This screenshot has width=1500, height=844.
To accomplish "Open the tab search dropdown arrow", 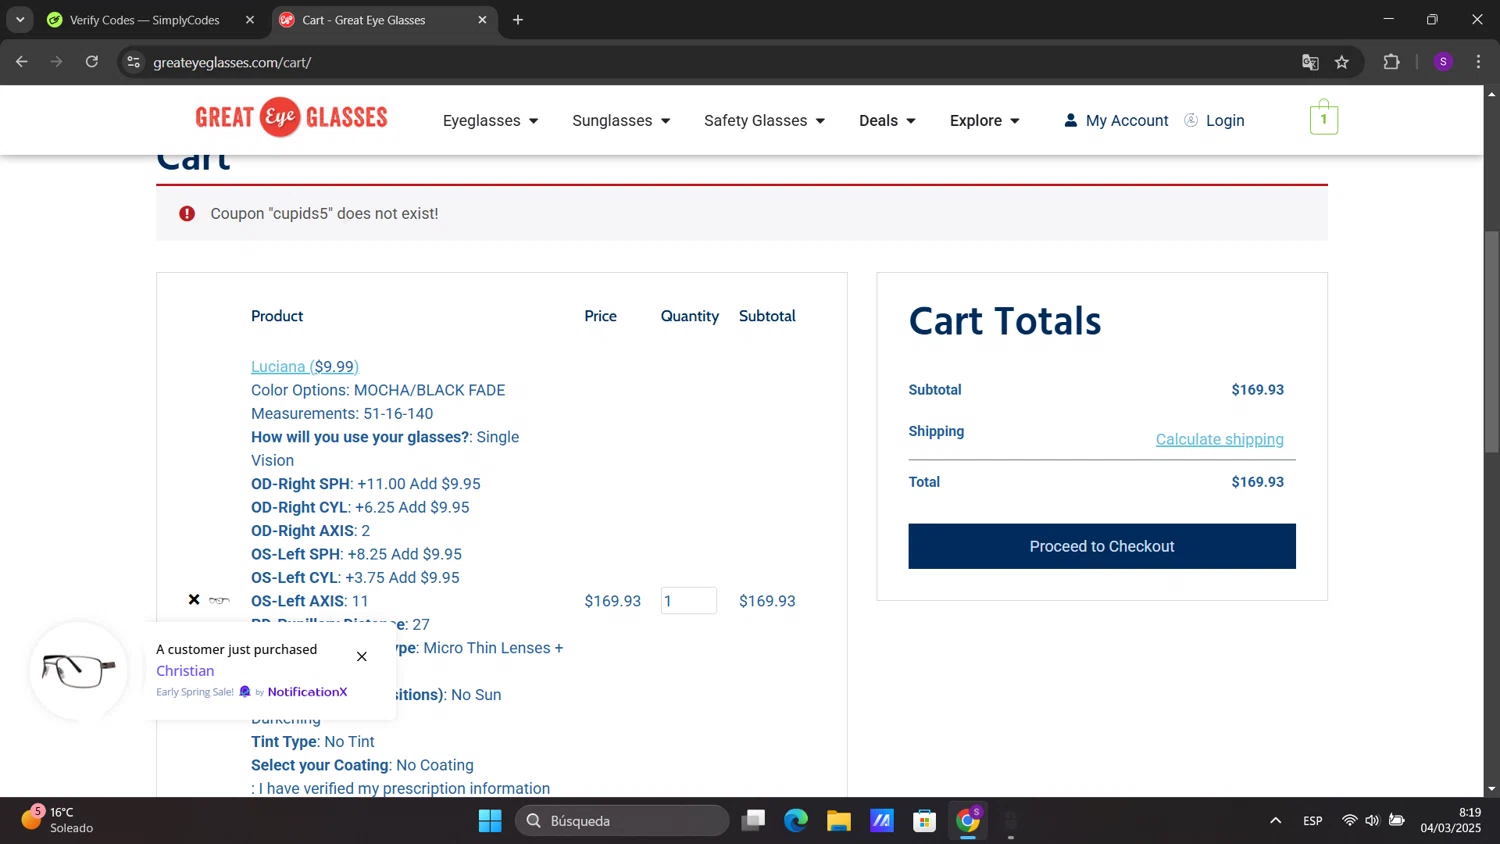I will tap(20, 20).
